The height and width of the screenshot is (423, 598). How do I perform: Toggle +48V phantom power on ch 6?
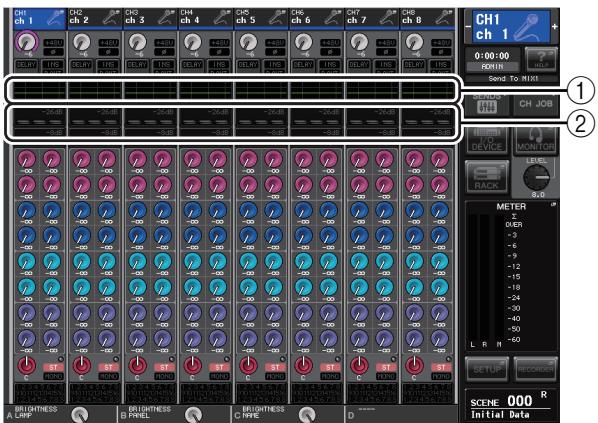(x=330, y=43)
